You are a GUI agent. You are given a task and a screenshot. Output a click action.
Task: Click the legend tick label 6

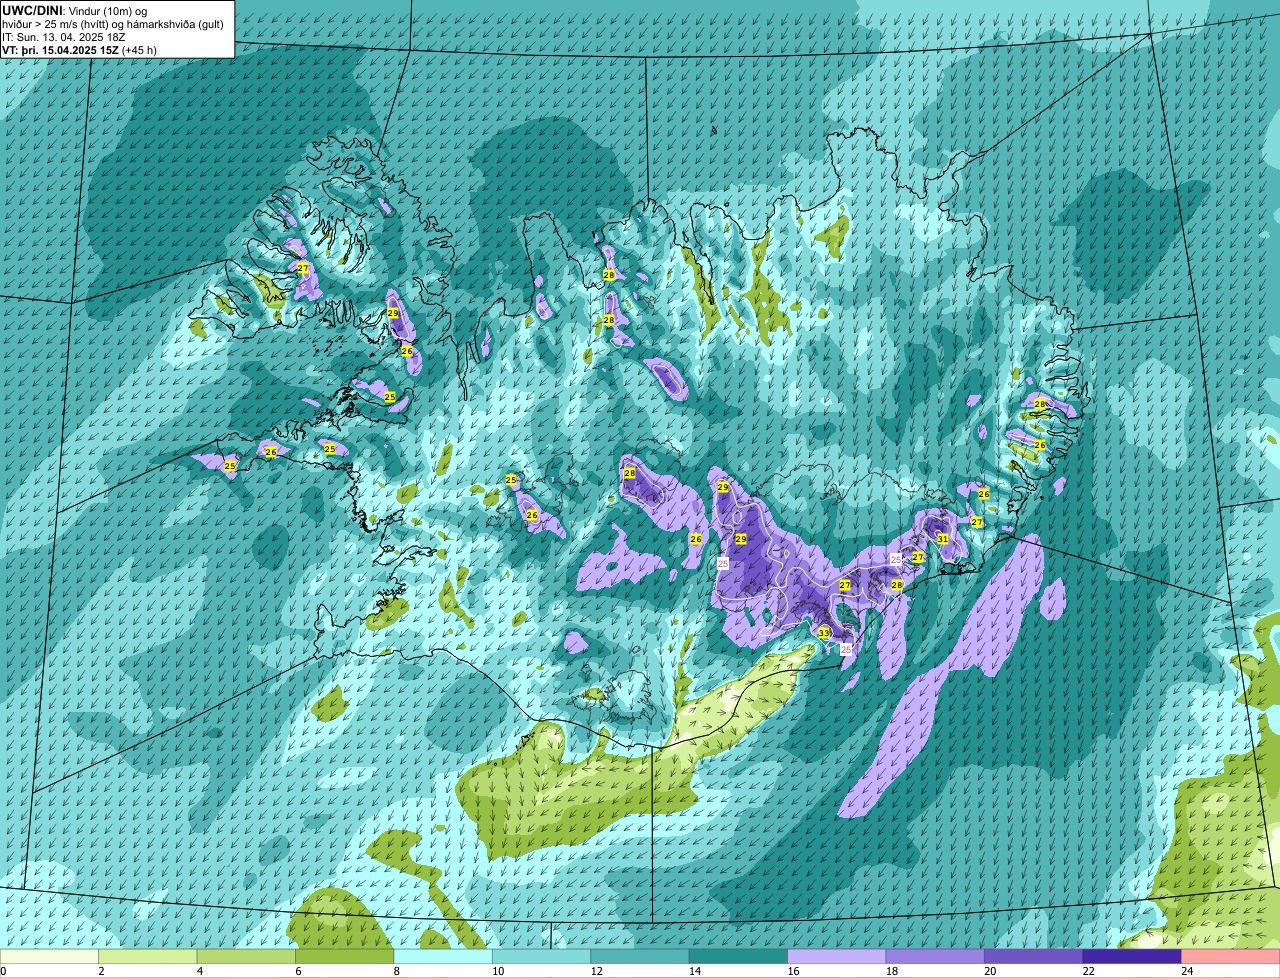coord(297,971)
